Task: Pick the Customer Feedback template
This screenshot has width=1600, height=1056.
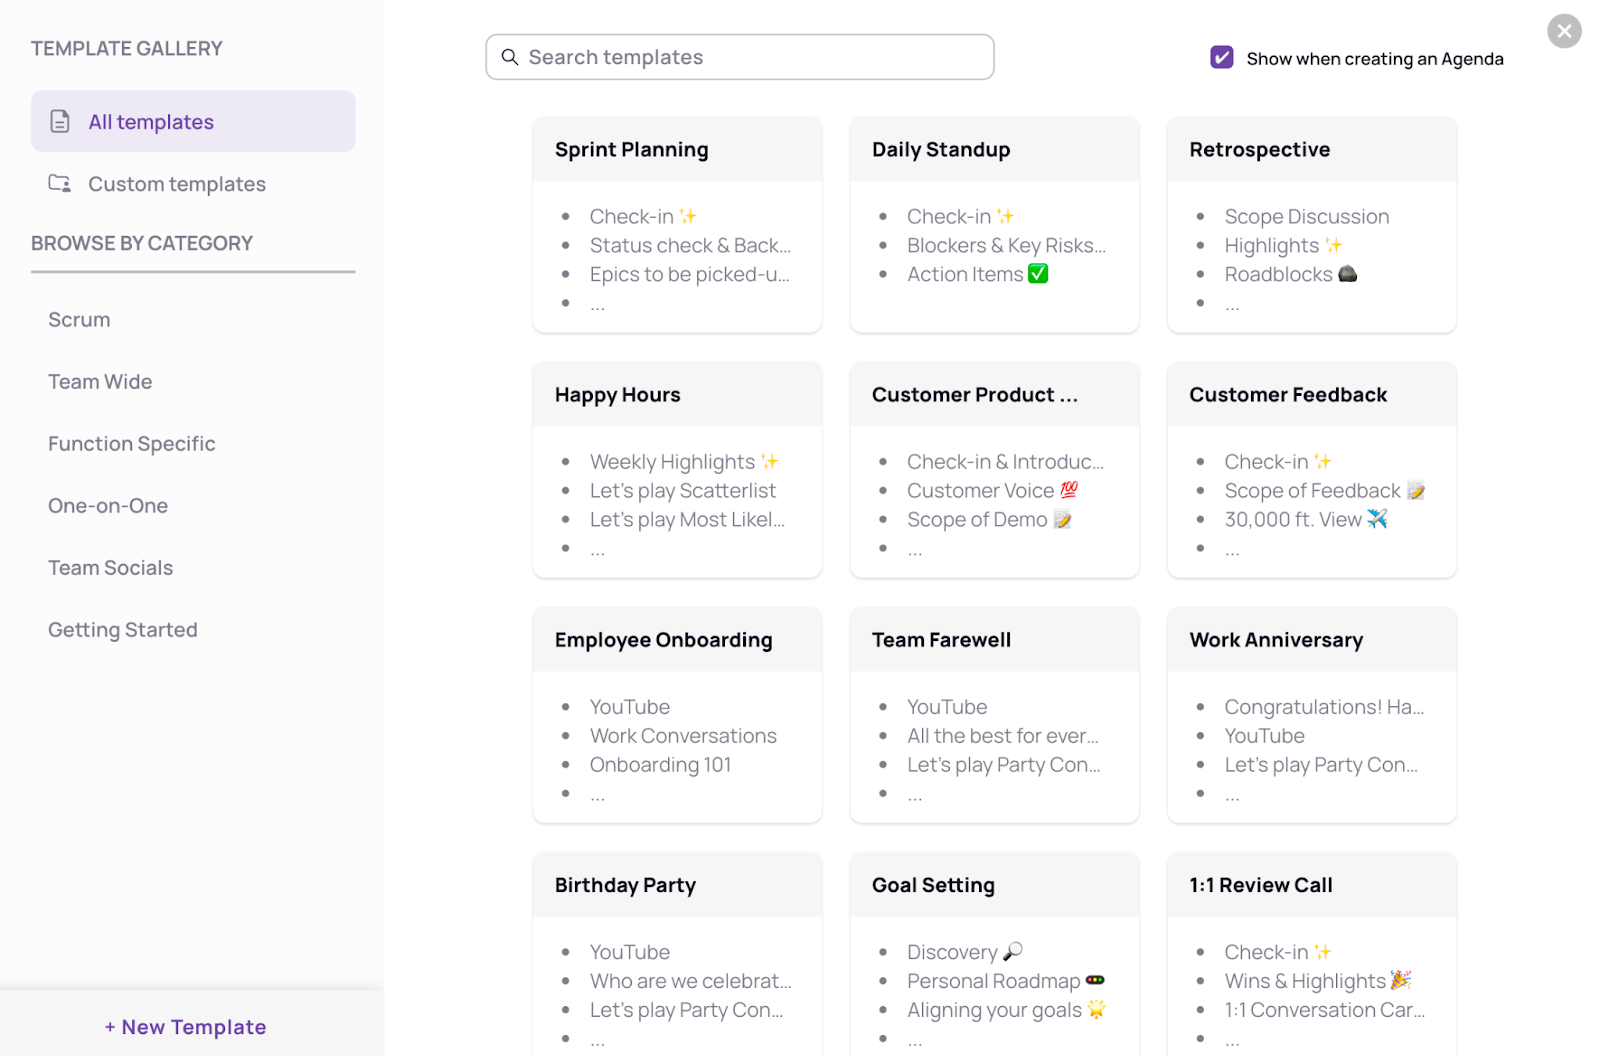Action: point(1311,470)
